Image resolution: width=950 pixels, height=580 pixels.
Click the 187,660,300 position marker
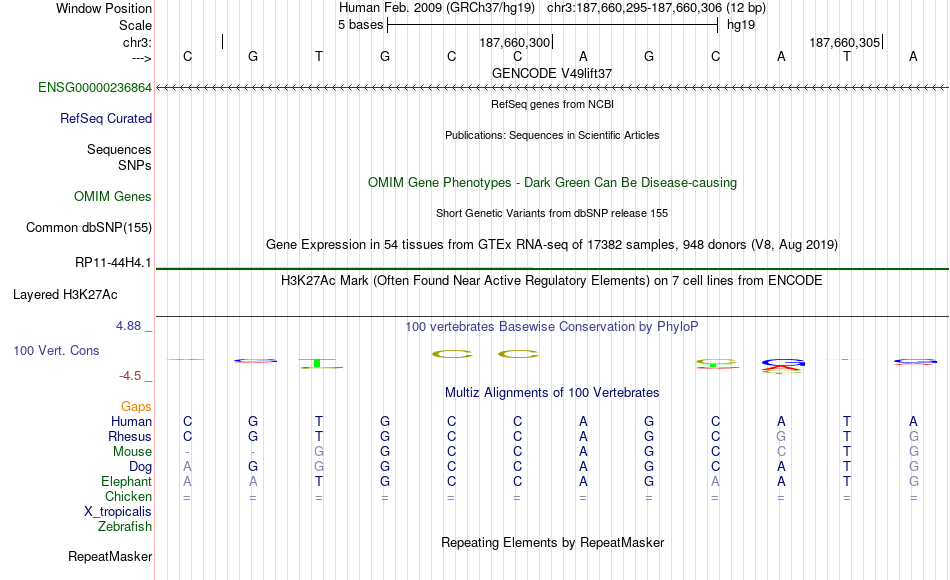pos(516,42)
